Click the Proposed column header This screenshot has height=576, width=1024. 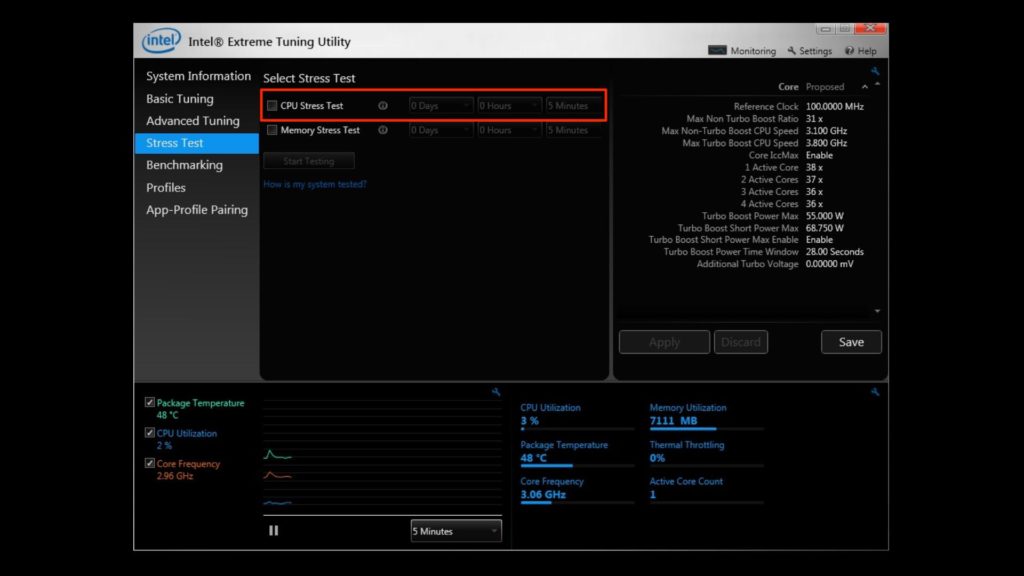pyautogui.click(x=824, y=87)
